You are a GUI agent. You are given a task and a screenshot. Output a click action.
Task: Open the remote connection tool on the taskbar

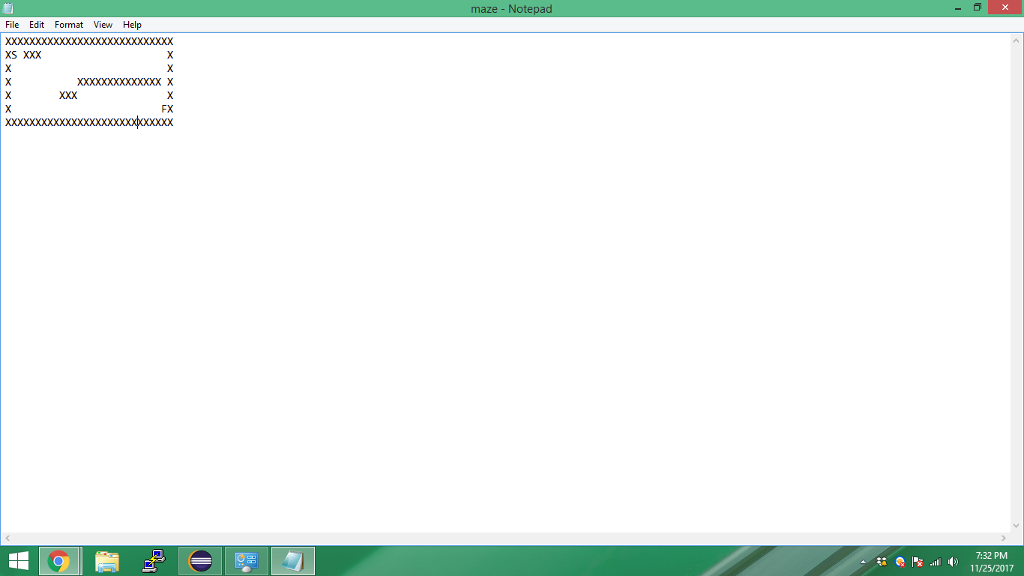pos(152,560)
